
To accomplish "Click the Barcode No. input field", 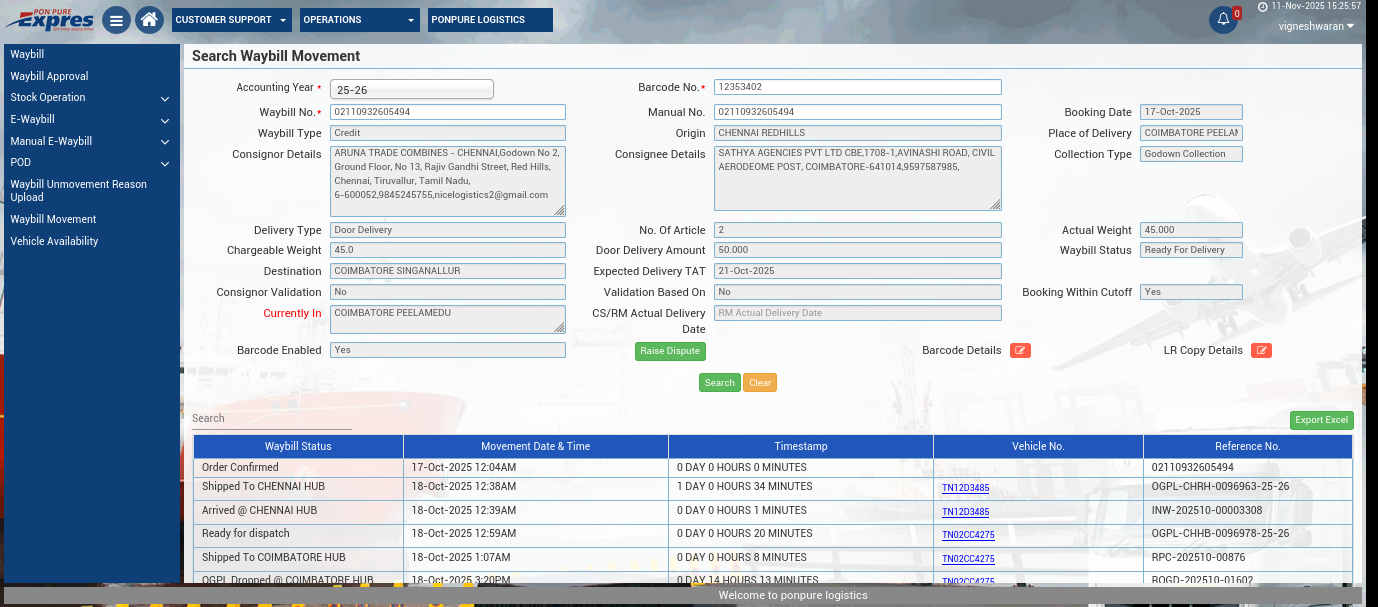I will click(857, 87).
